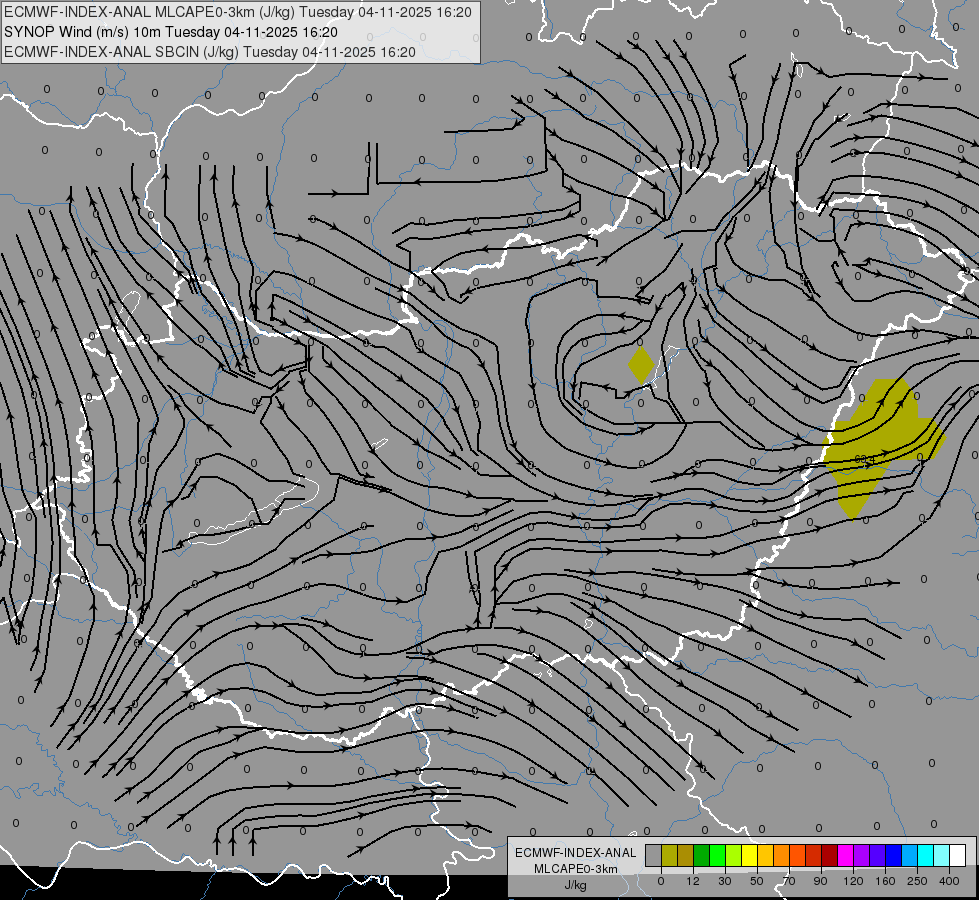Click the legend tick label 160
Screen dimensions: 979x900
tap(885, 881)
